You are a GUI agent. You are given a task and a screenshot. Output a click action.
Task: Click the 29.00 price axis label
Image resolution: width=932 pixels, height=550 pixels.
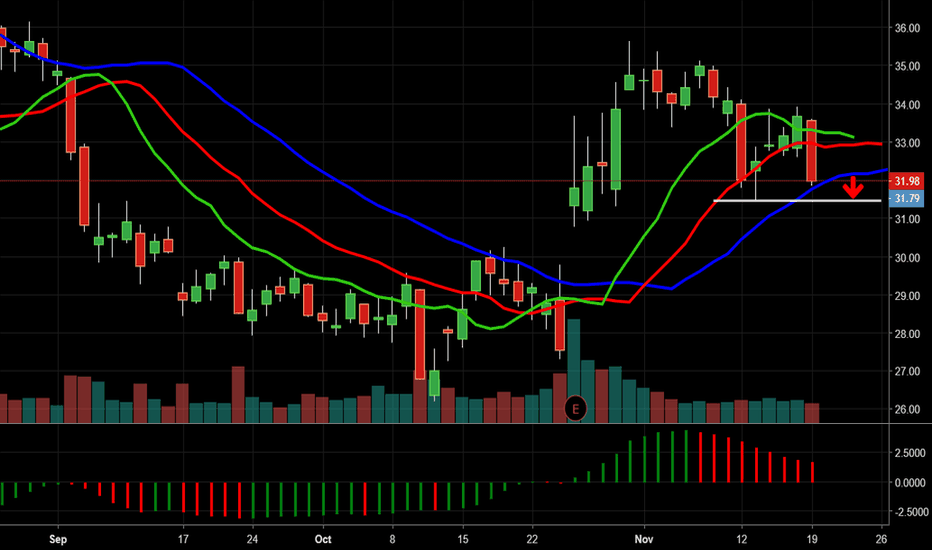pyautogui.click(x=908, y=296)
